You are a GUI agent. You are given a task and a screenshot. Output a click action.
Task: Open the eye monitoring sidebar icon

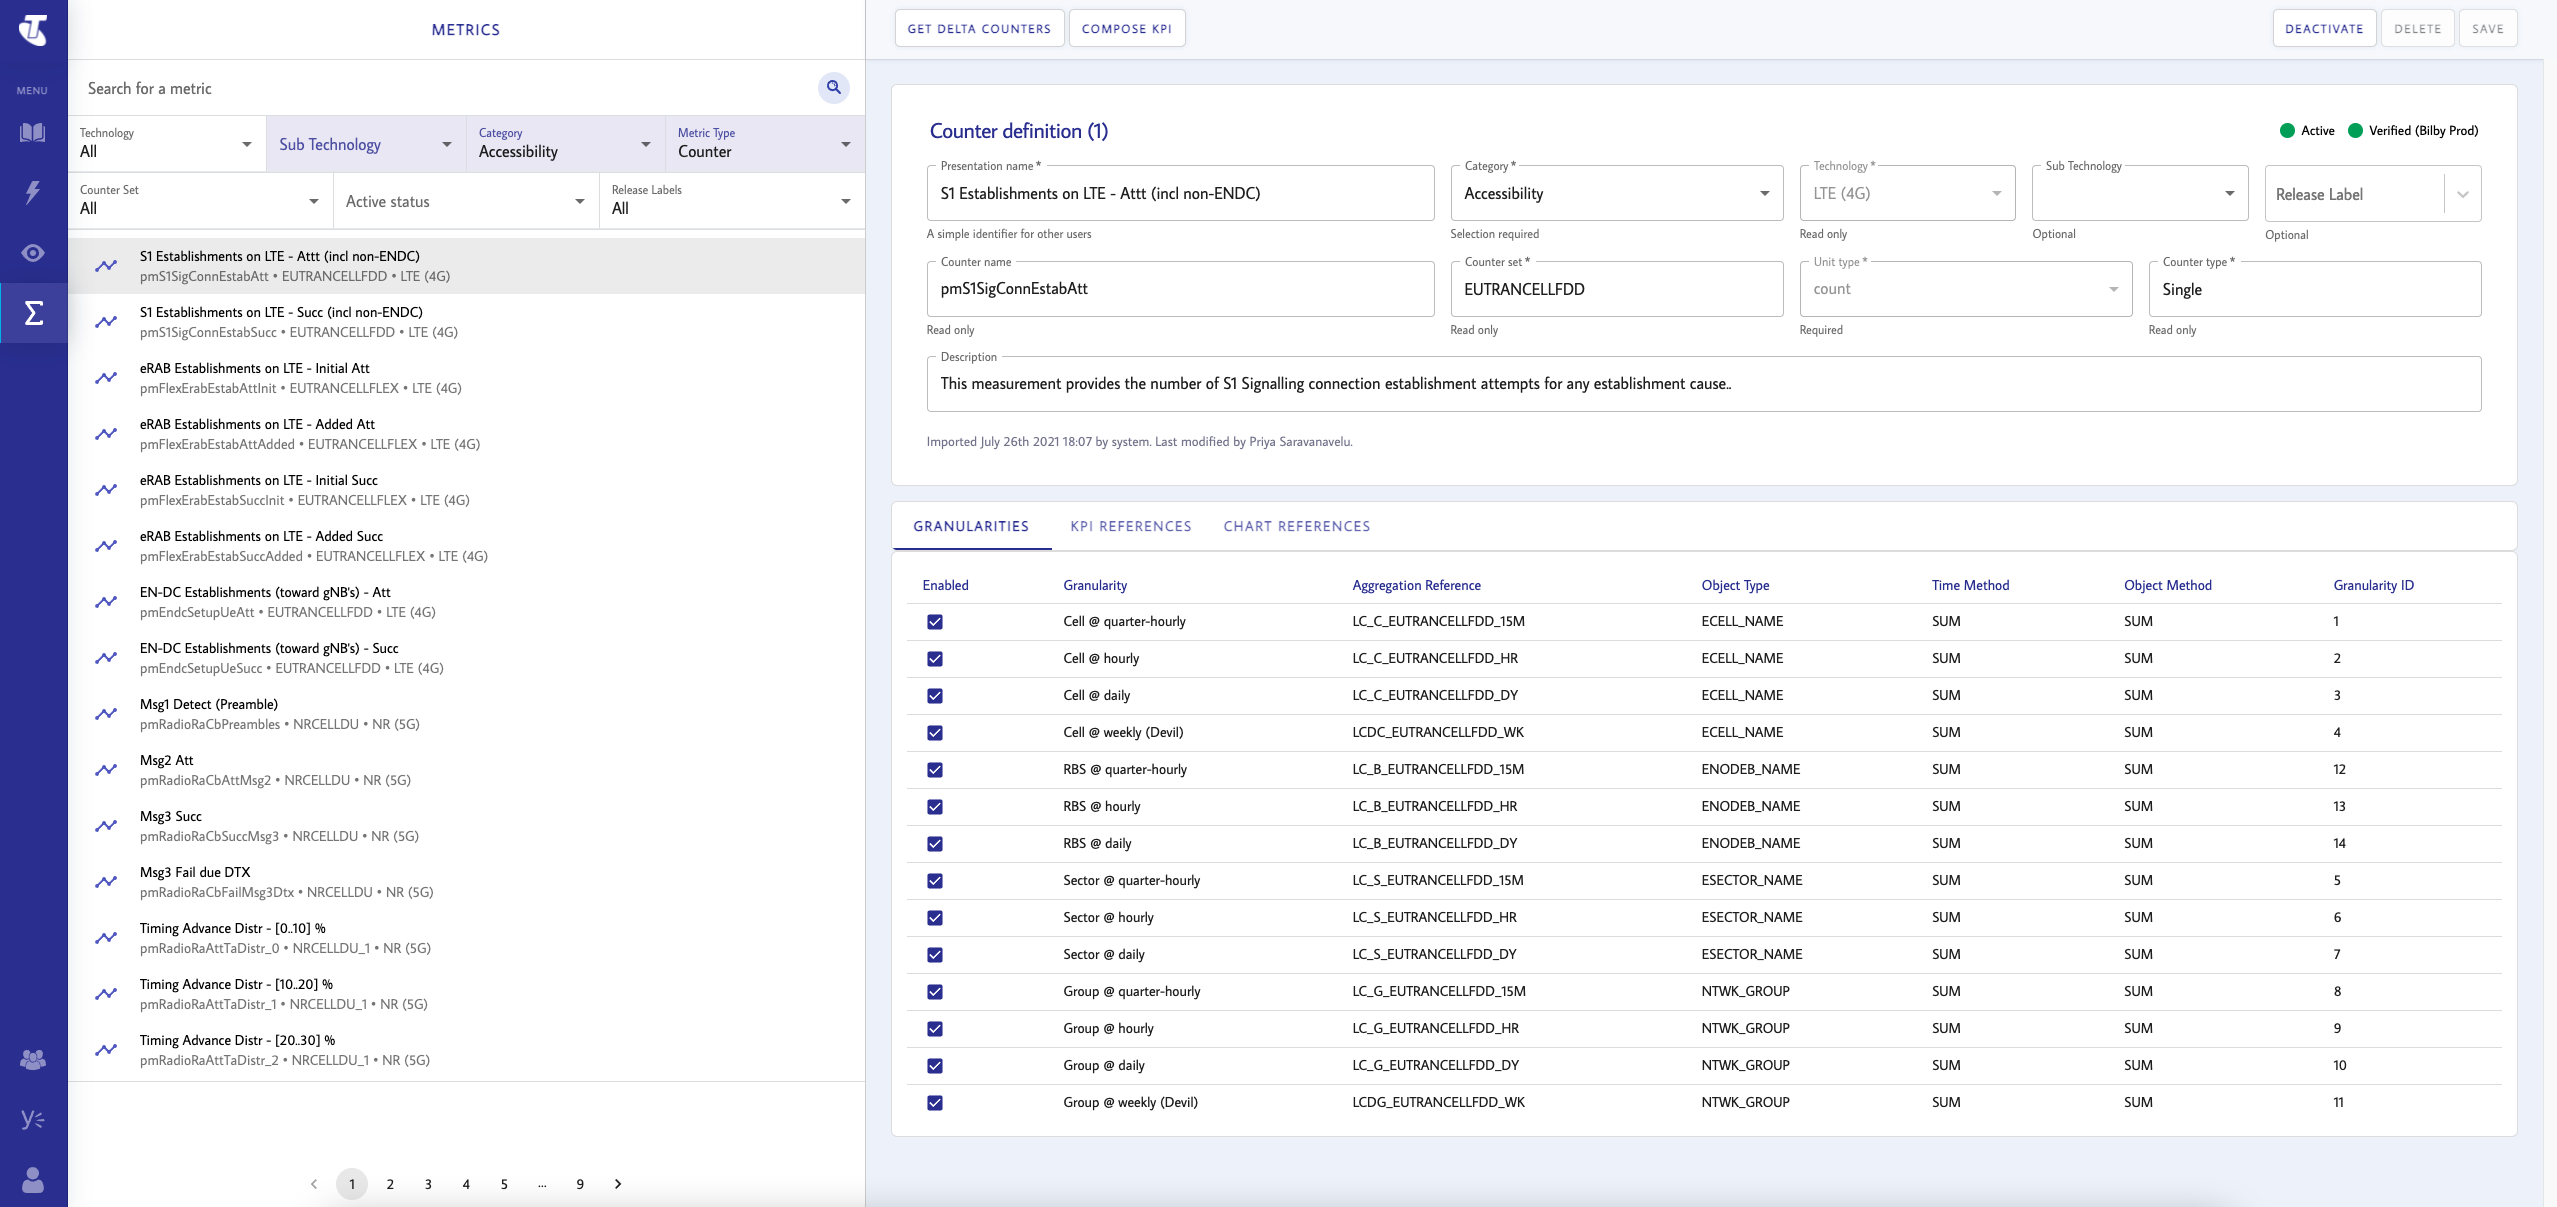33,253
